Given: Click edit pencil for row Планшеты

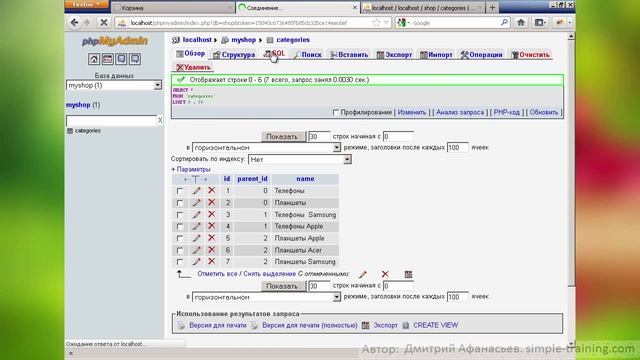Looking at the screenshot, I should [x=197, y=202].
